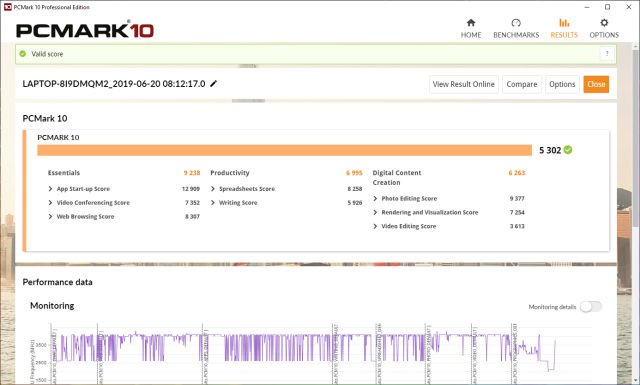Click the Video Editing value 3 613

coord(517,226)
